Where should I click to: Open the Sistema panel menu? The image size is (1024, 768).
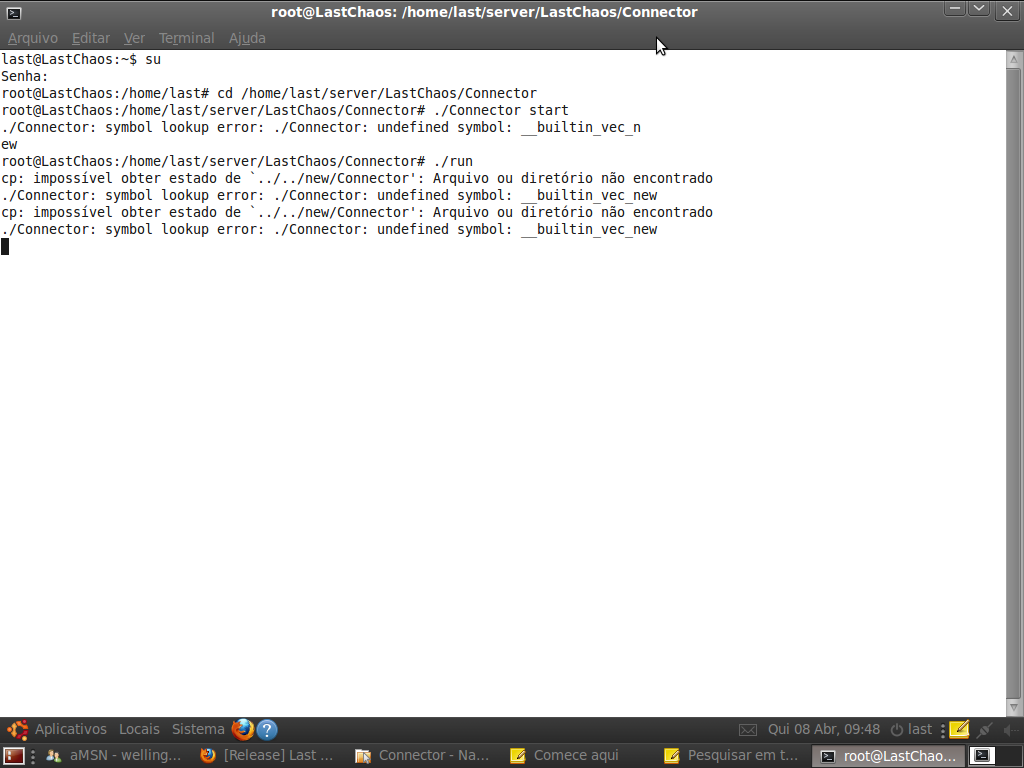(x=198, y=729)
